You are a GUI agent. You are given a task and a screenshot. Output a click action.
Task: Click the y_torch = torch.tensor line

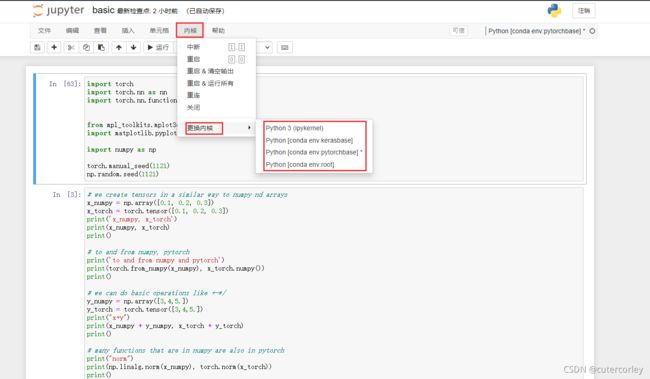[x=145, y=309]
